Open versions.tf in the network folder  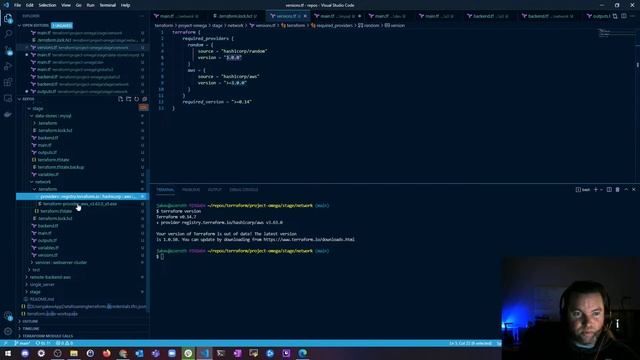(47, 255)
